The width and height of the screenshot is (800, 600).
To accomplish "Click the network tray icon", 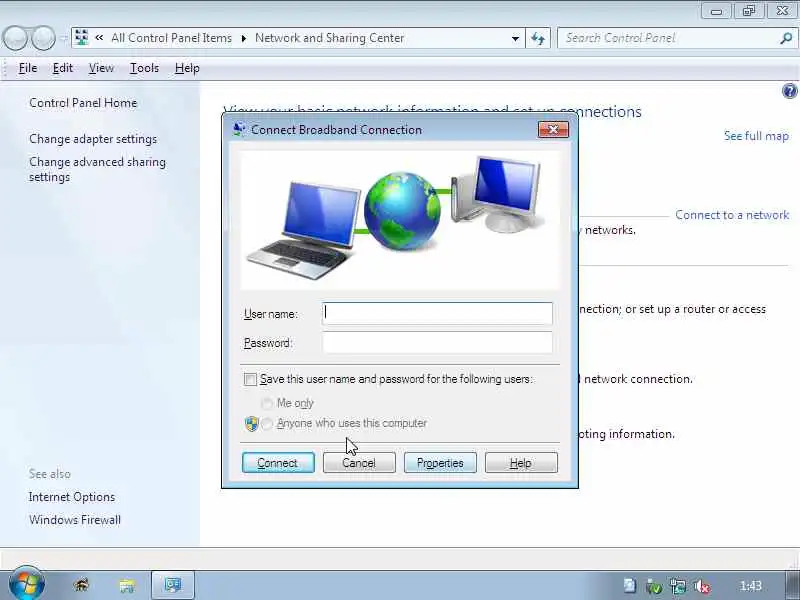I will click(678, 586).
